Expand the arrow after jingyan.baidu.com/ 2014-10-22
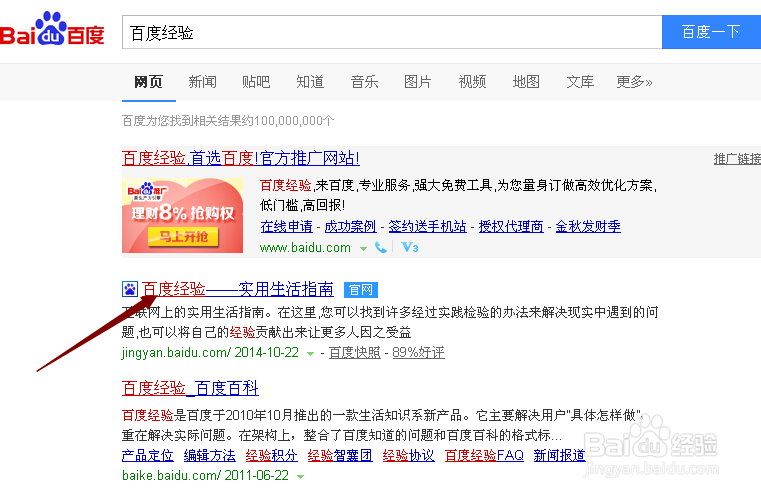Image resolution: width=761 pixels, height=495 pixels. pos(310,354)
